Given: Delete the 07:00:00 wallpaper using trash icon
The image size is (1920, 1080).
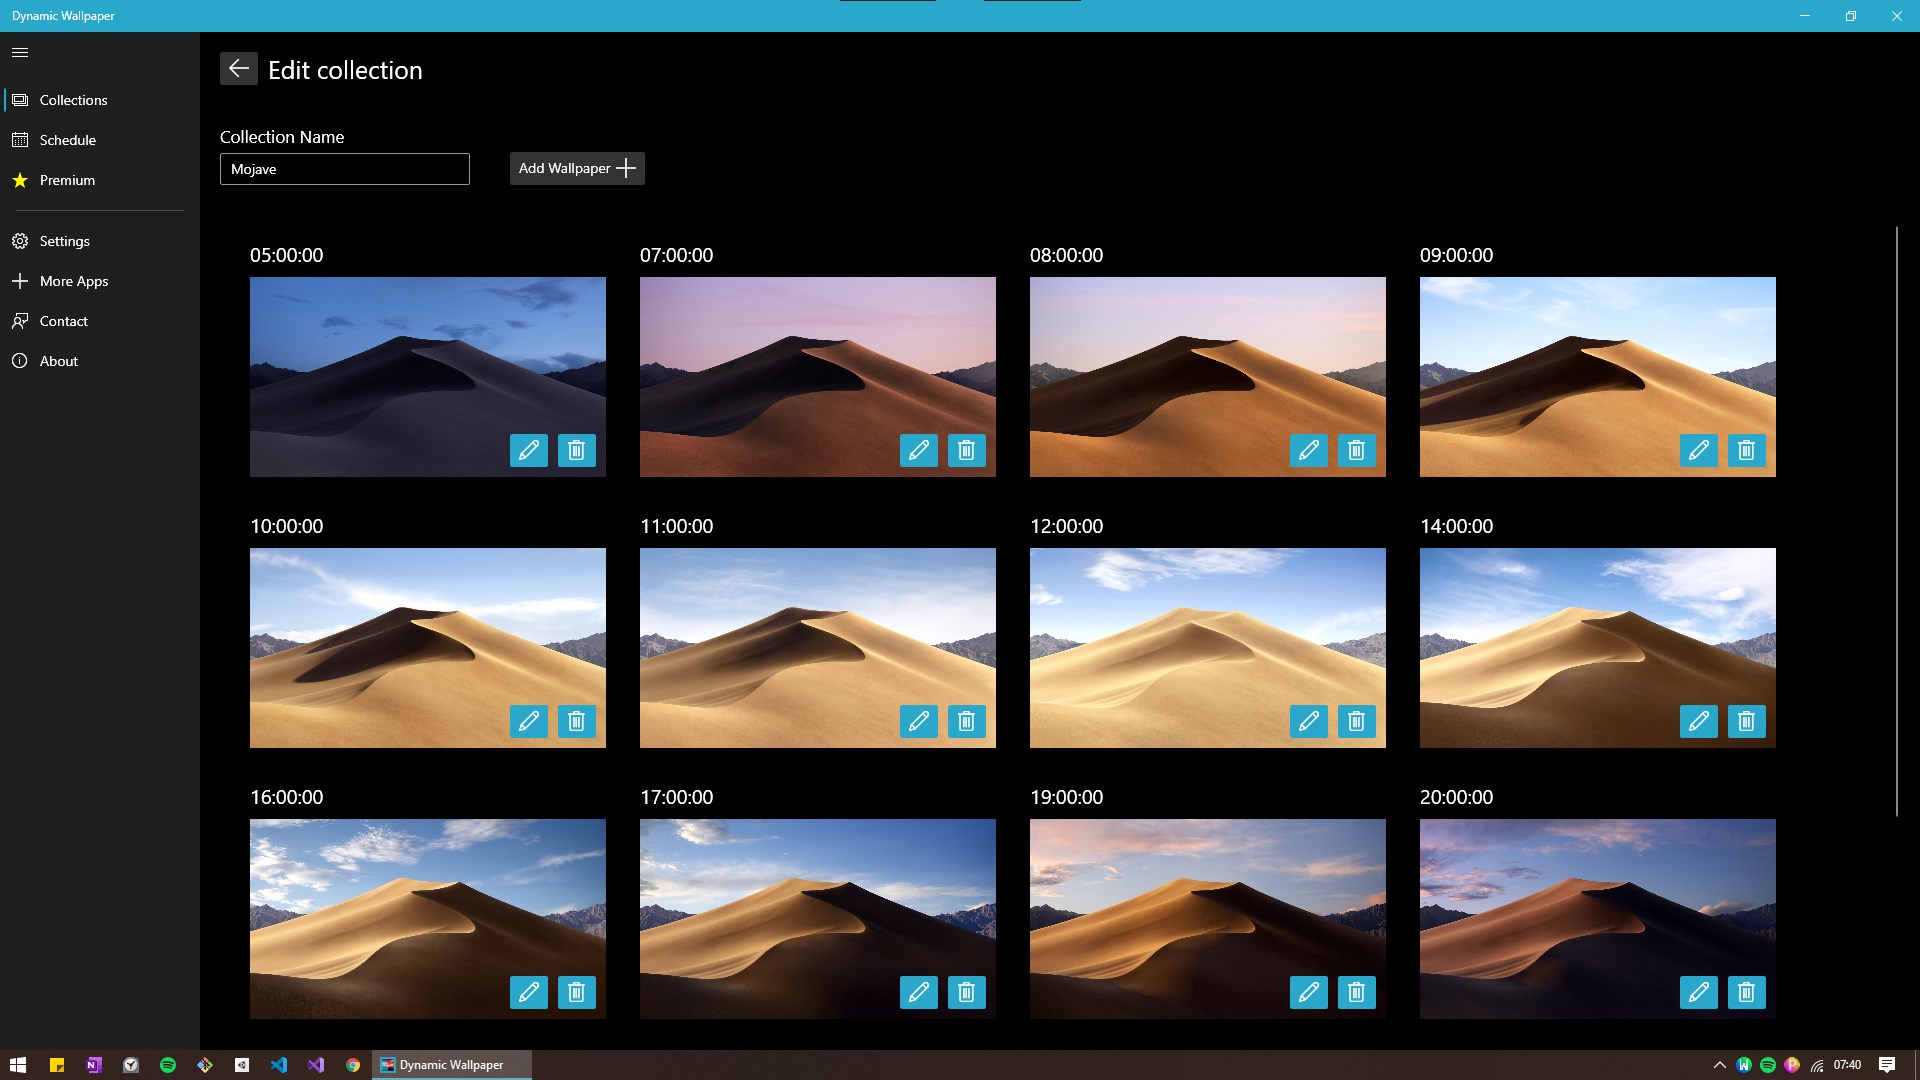Looking at the screenshot, I should pyautogui.click(x=966, y=450).
